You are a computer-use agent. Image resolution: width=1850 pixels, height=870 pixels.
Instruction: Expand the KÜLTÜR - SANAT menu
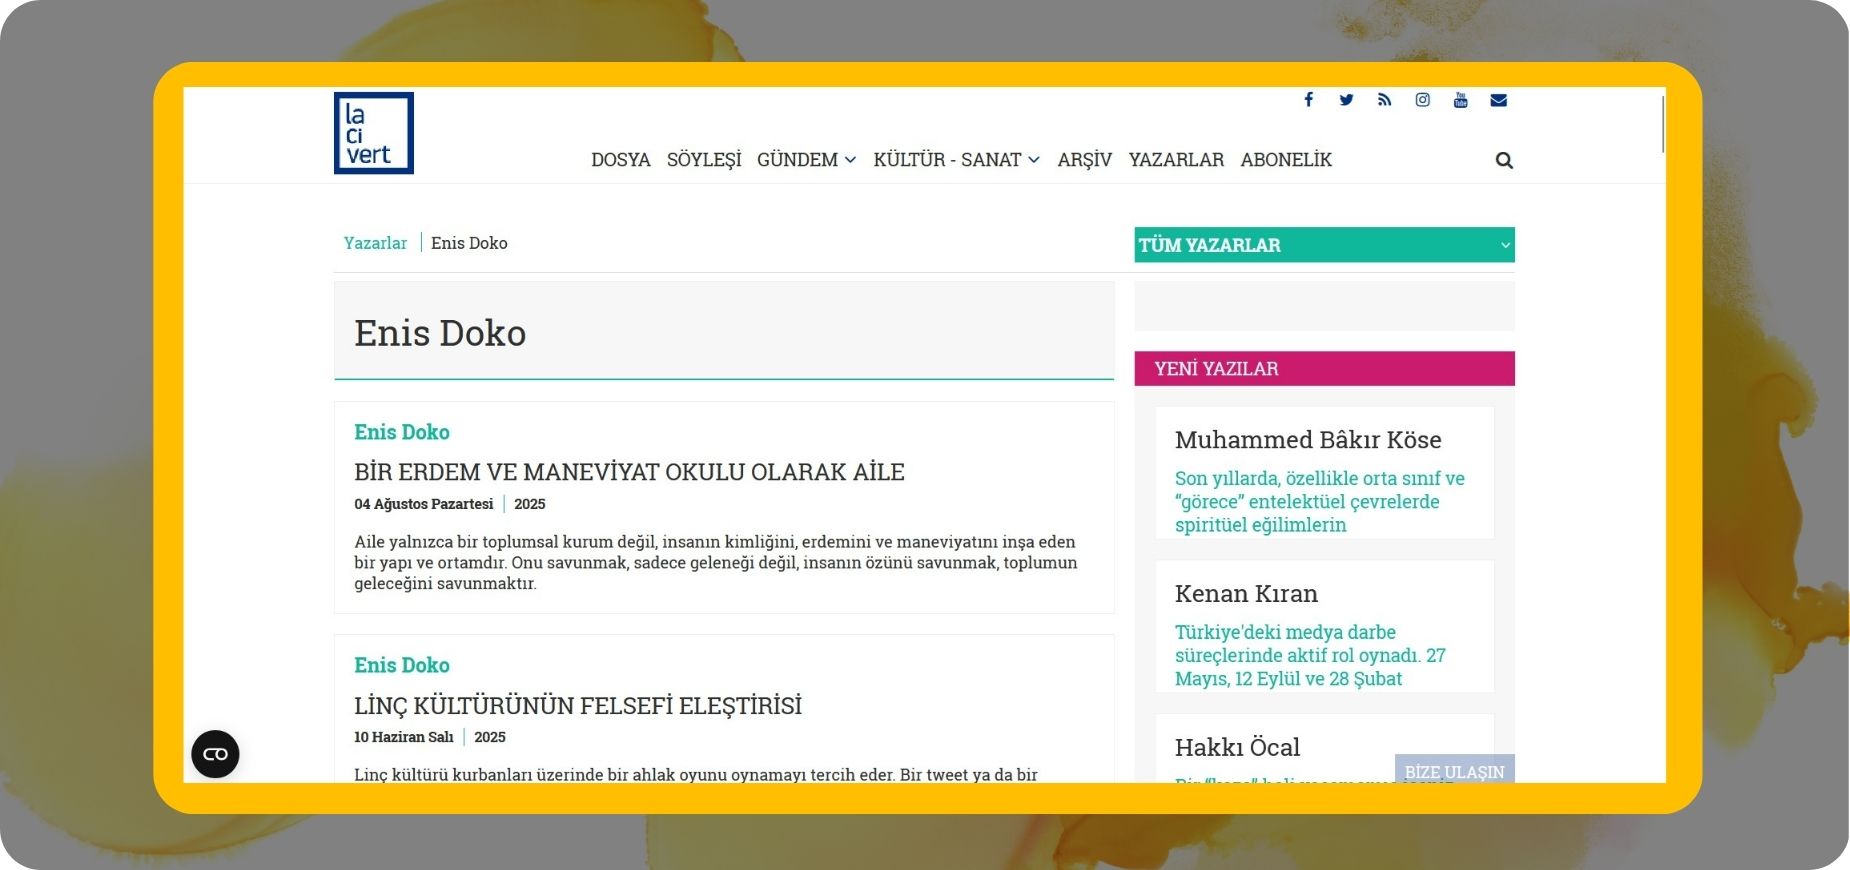pos(957,160)
